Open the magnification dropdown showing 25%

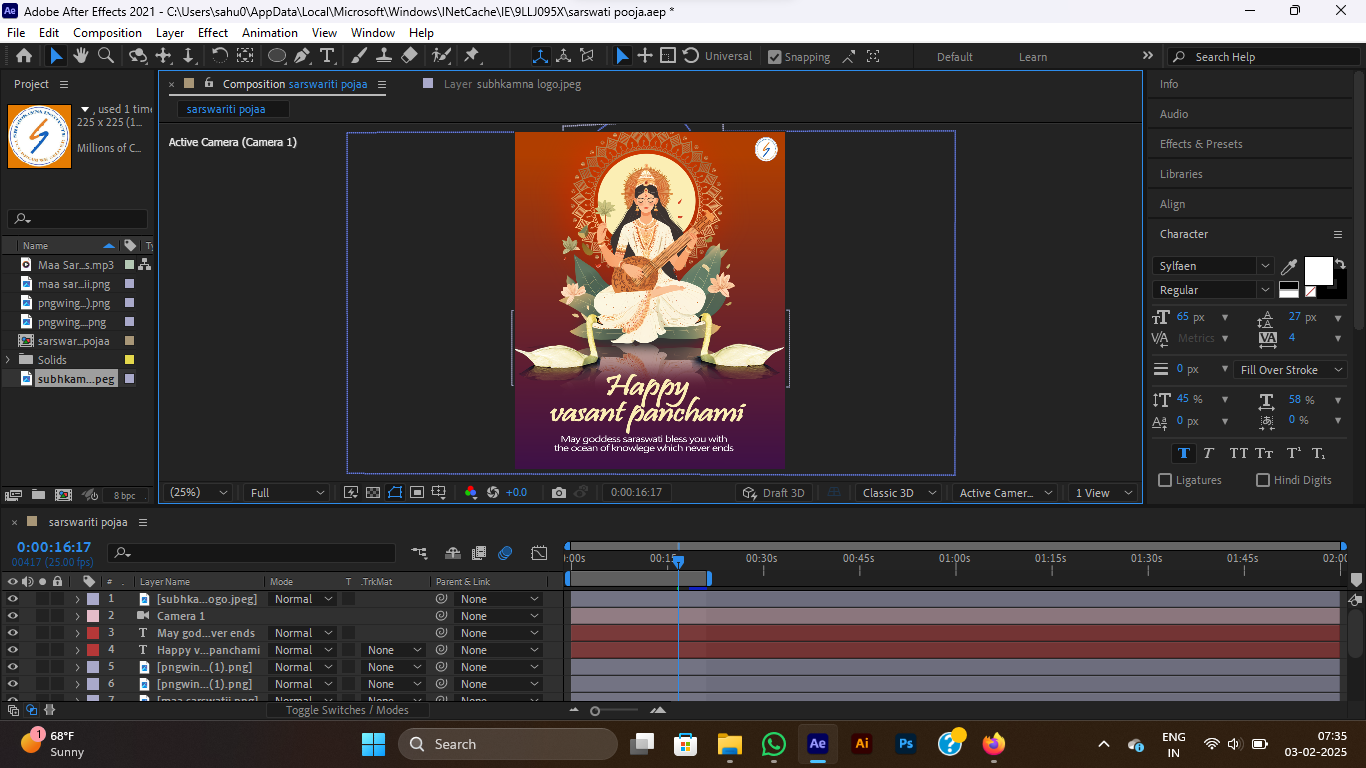pyautogui.click(x=198, y=493)
